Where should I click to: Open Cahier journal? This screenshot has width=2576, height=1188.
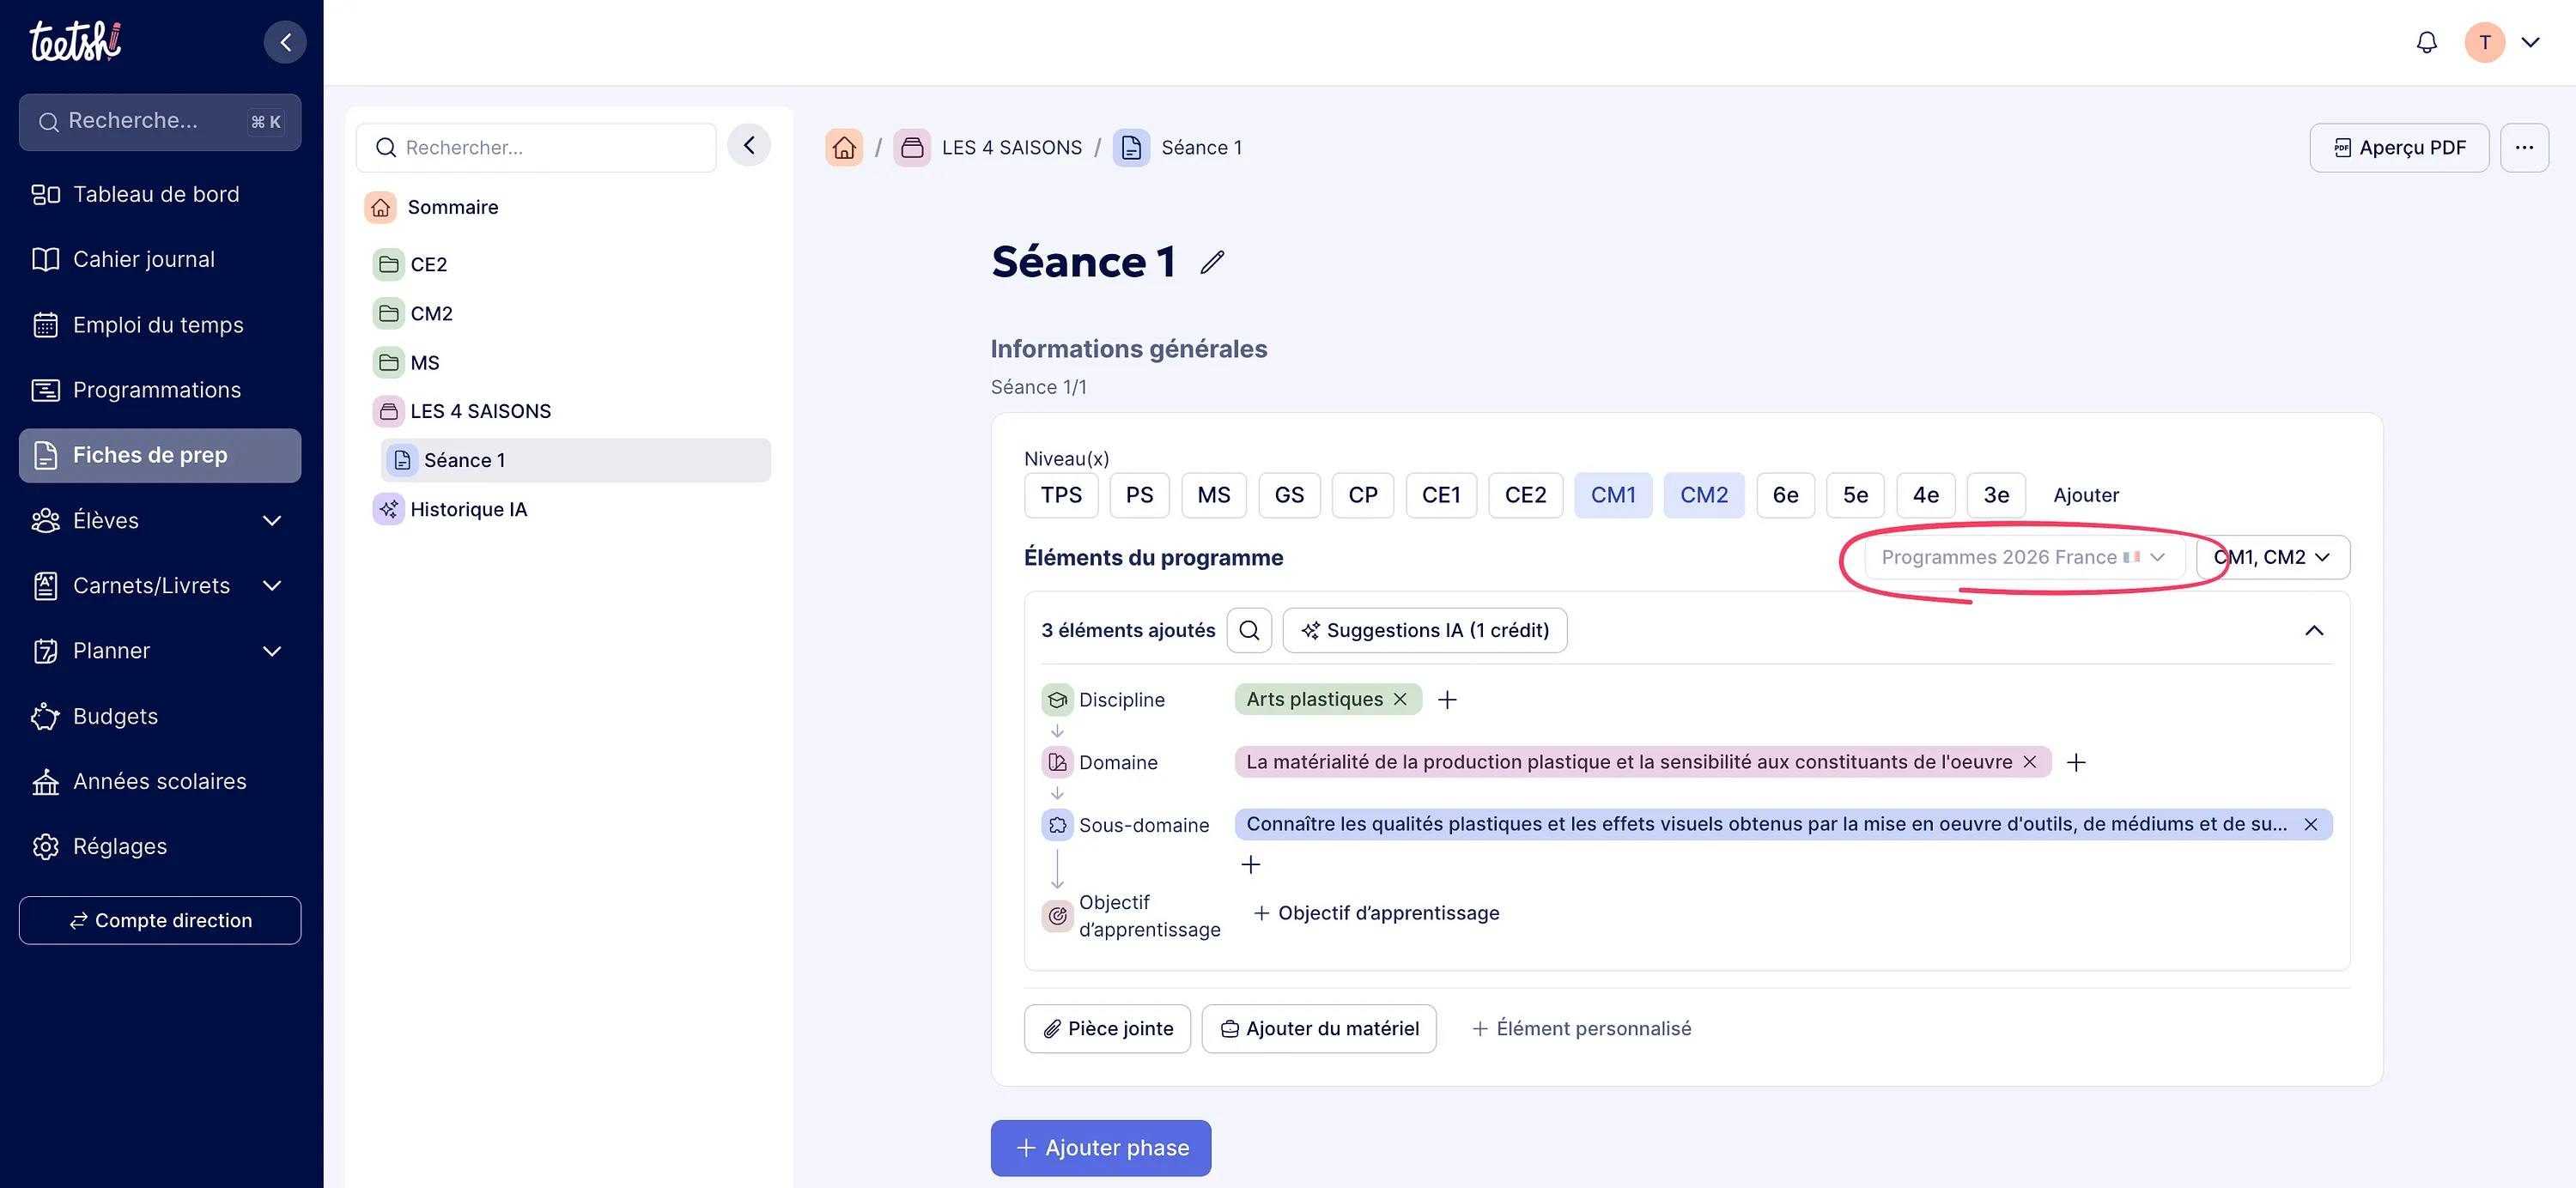click(160, 260)
